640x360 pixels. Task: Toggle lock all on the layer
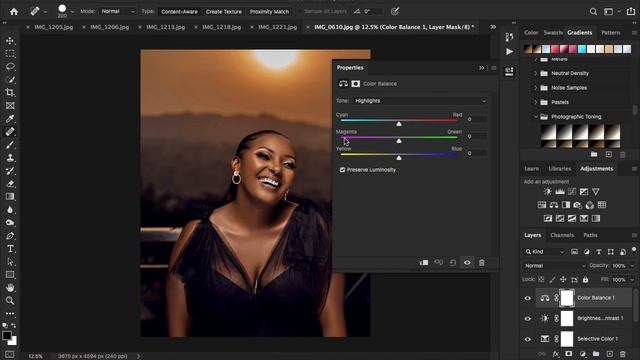(x=585, y=280)
